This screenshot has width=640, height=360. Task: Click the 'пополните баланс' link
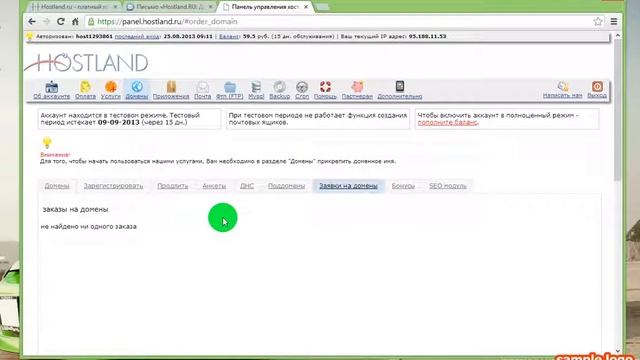click(448, 122)
